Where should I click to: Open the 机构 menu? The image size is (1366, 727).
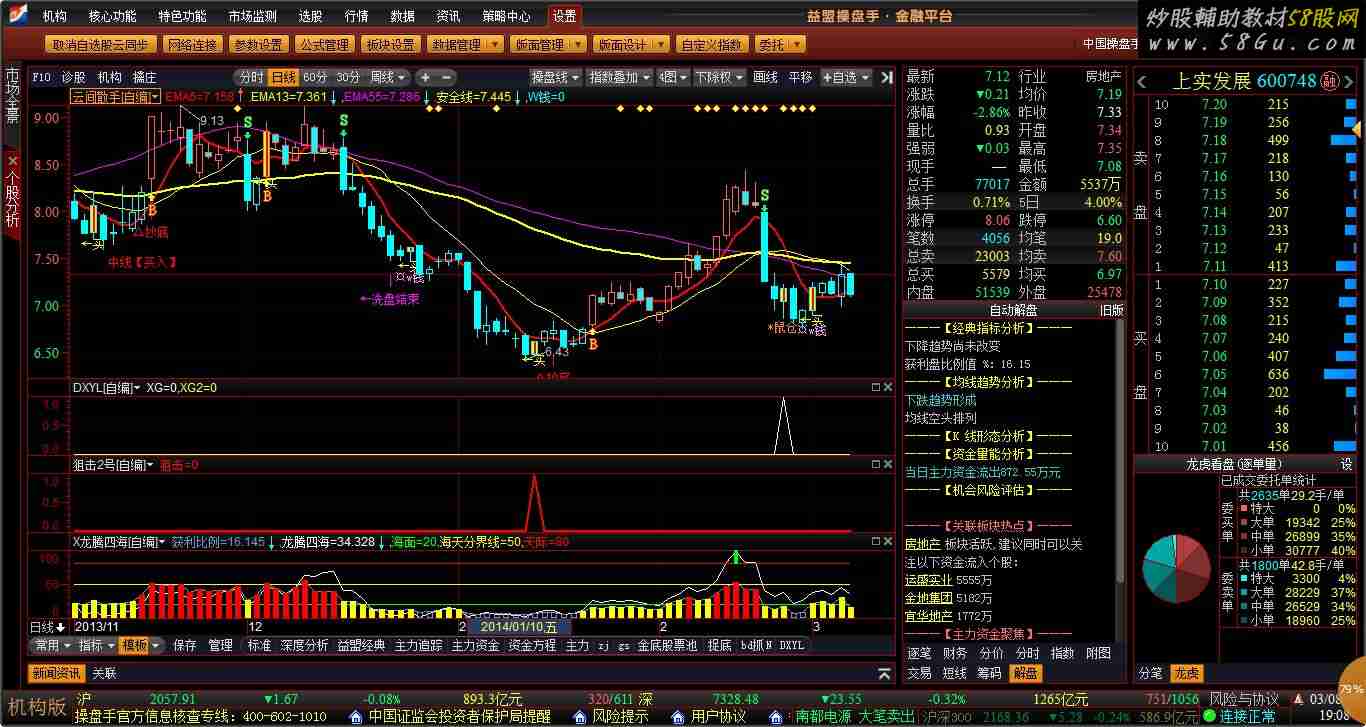pyautogui.click(x=54, y=16)
